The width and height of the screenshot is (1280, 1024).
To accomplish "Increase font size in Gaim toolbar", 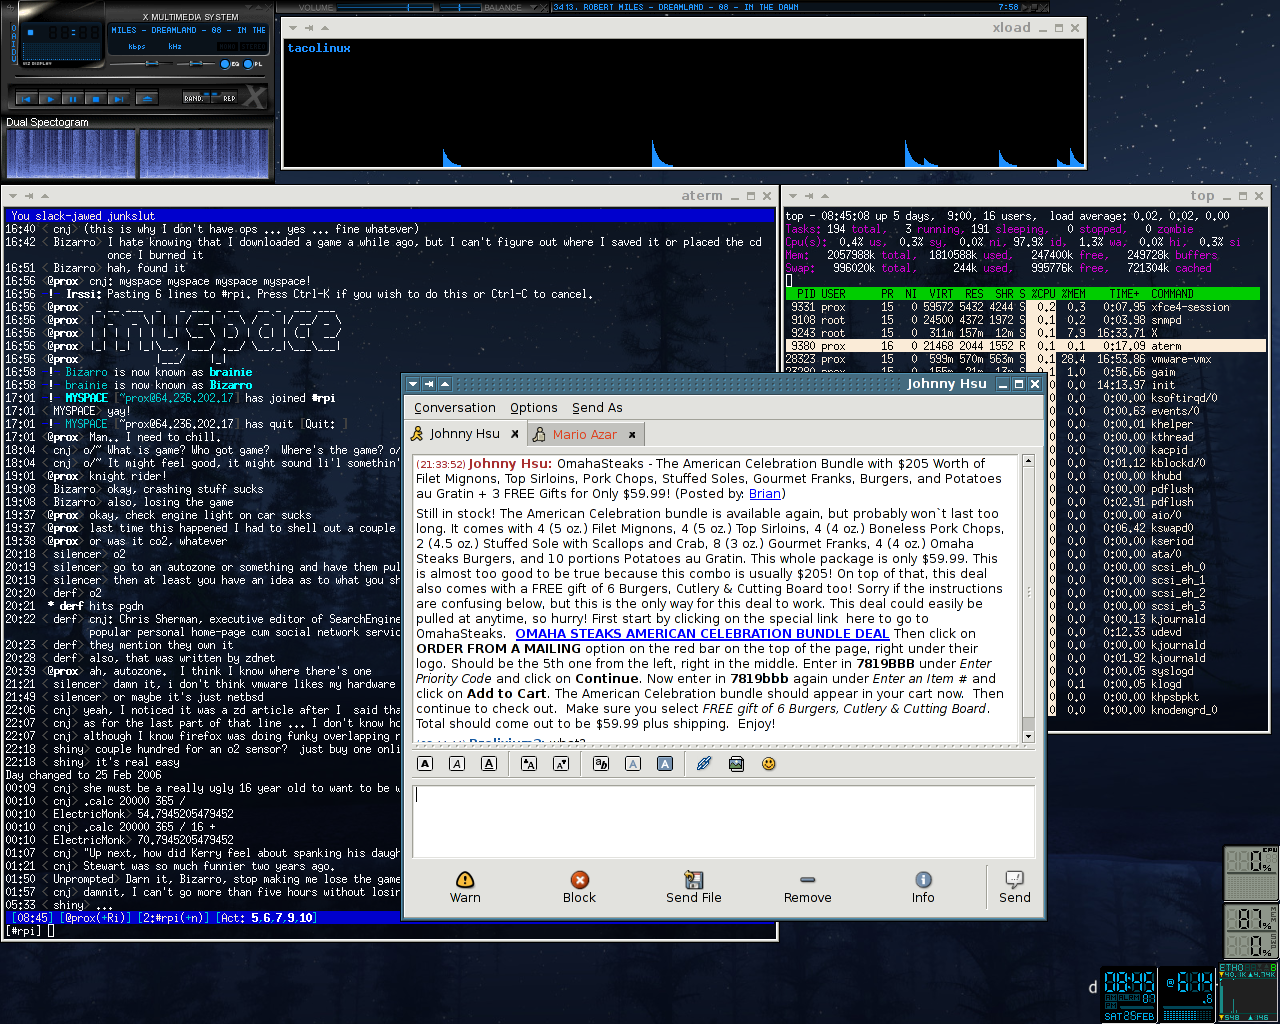I will [529, 764].
